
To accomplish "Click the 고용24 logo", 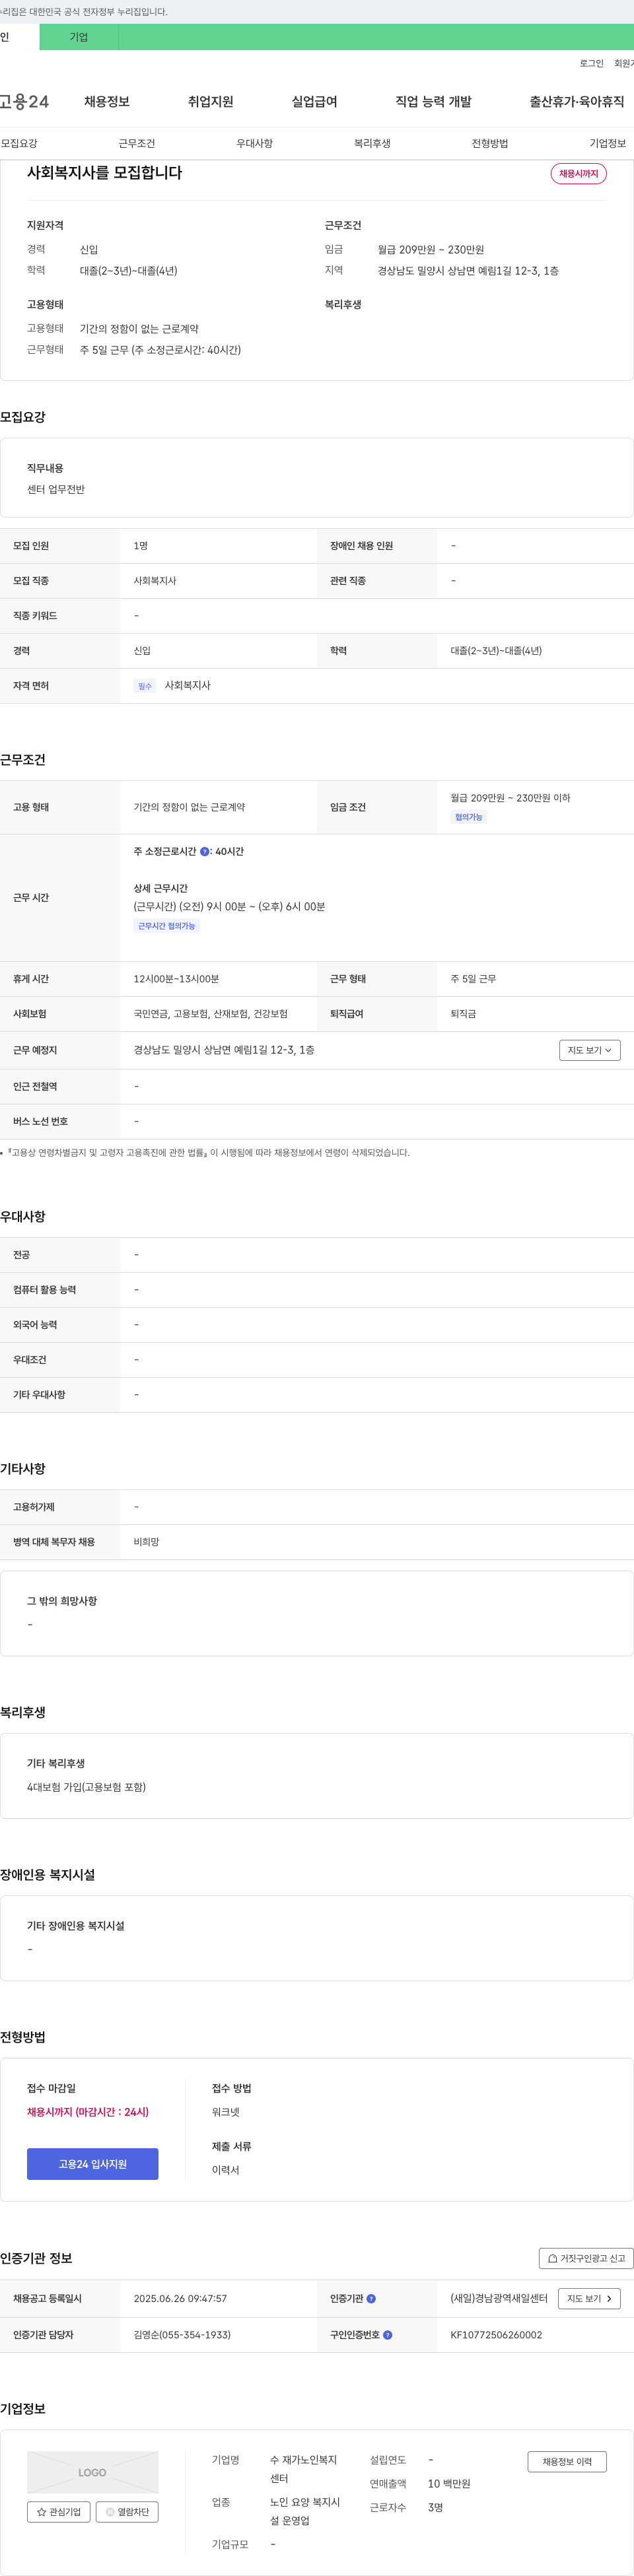I will coord(24,101).
